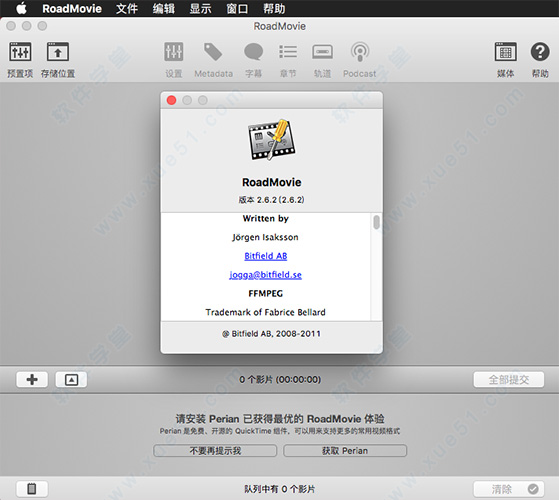Click the RoadMovie app icon in About dialog
The width and height of the screenshot is (559, 500).
[x=272, y=140]
